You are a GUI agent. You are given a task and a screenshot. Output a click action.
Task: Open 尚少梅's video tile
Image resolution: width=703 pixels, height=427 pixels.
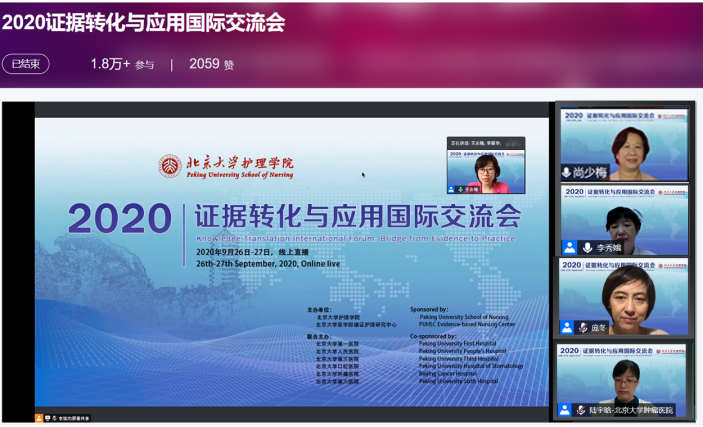tap(624, 144)
